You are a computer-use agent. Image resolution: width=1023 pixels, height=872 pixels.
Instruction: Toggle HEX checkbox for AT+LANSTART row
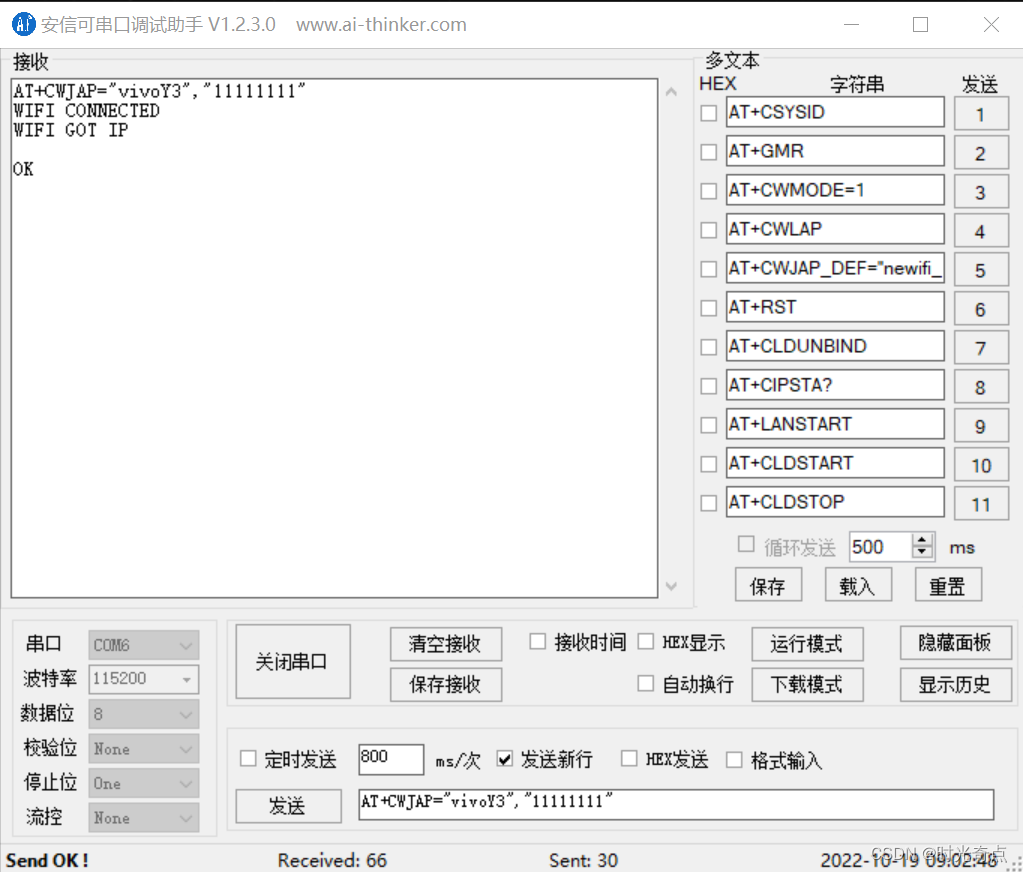click(709, 425)
